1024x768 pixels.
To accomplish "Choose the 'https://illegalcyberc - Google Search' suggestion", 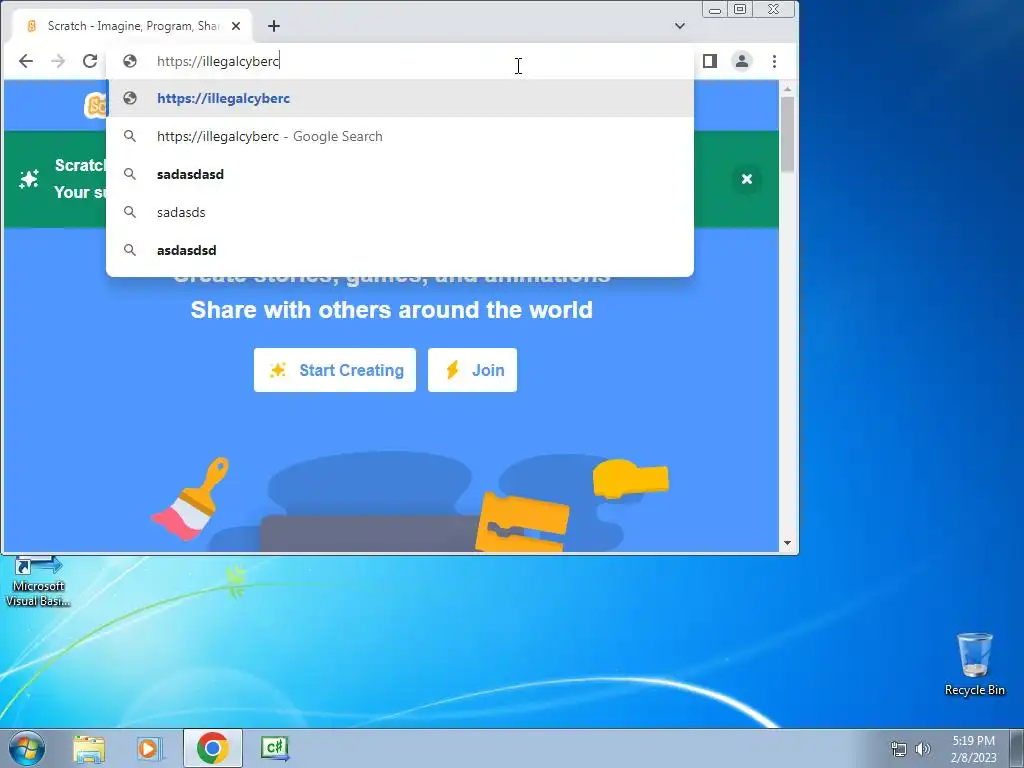I will point(400,136).
